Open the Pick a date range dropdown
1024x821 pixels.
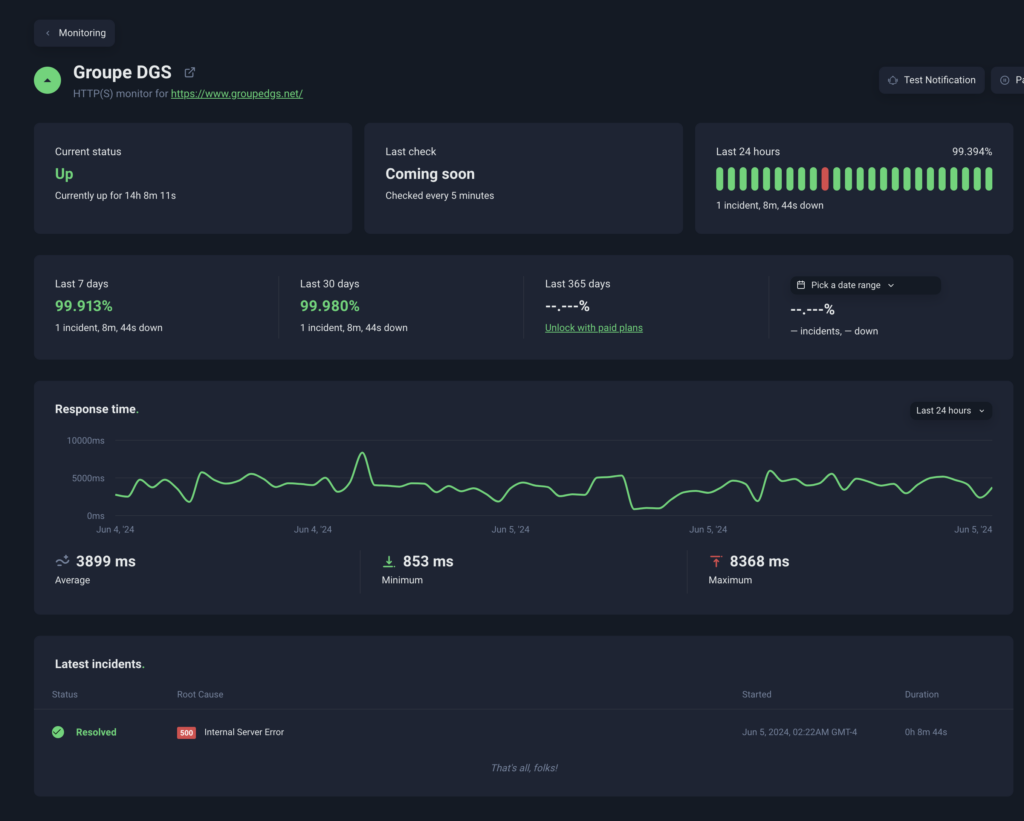[864, 285]
